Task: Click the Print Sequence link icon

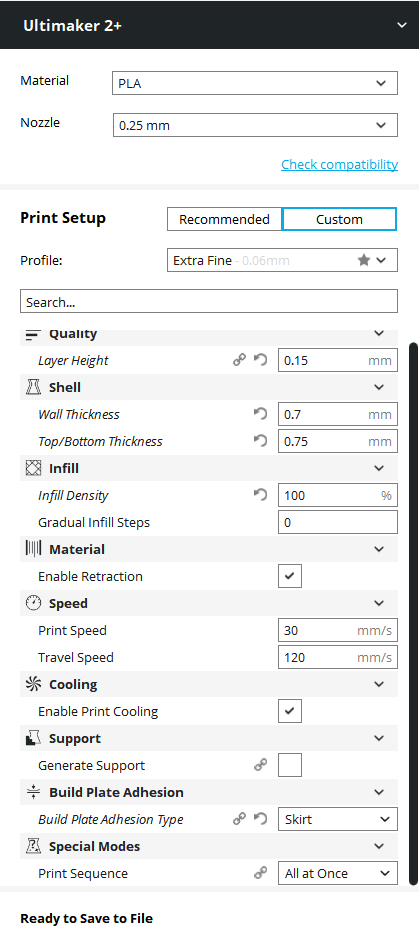Action: pos(261,873)
